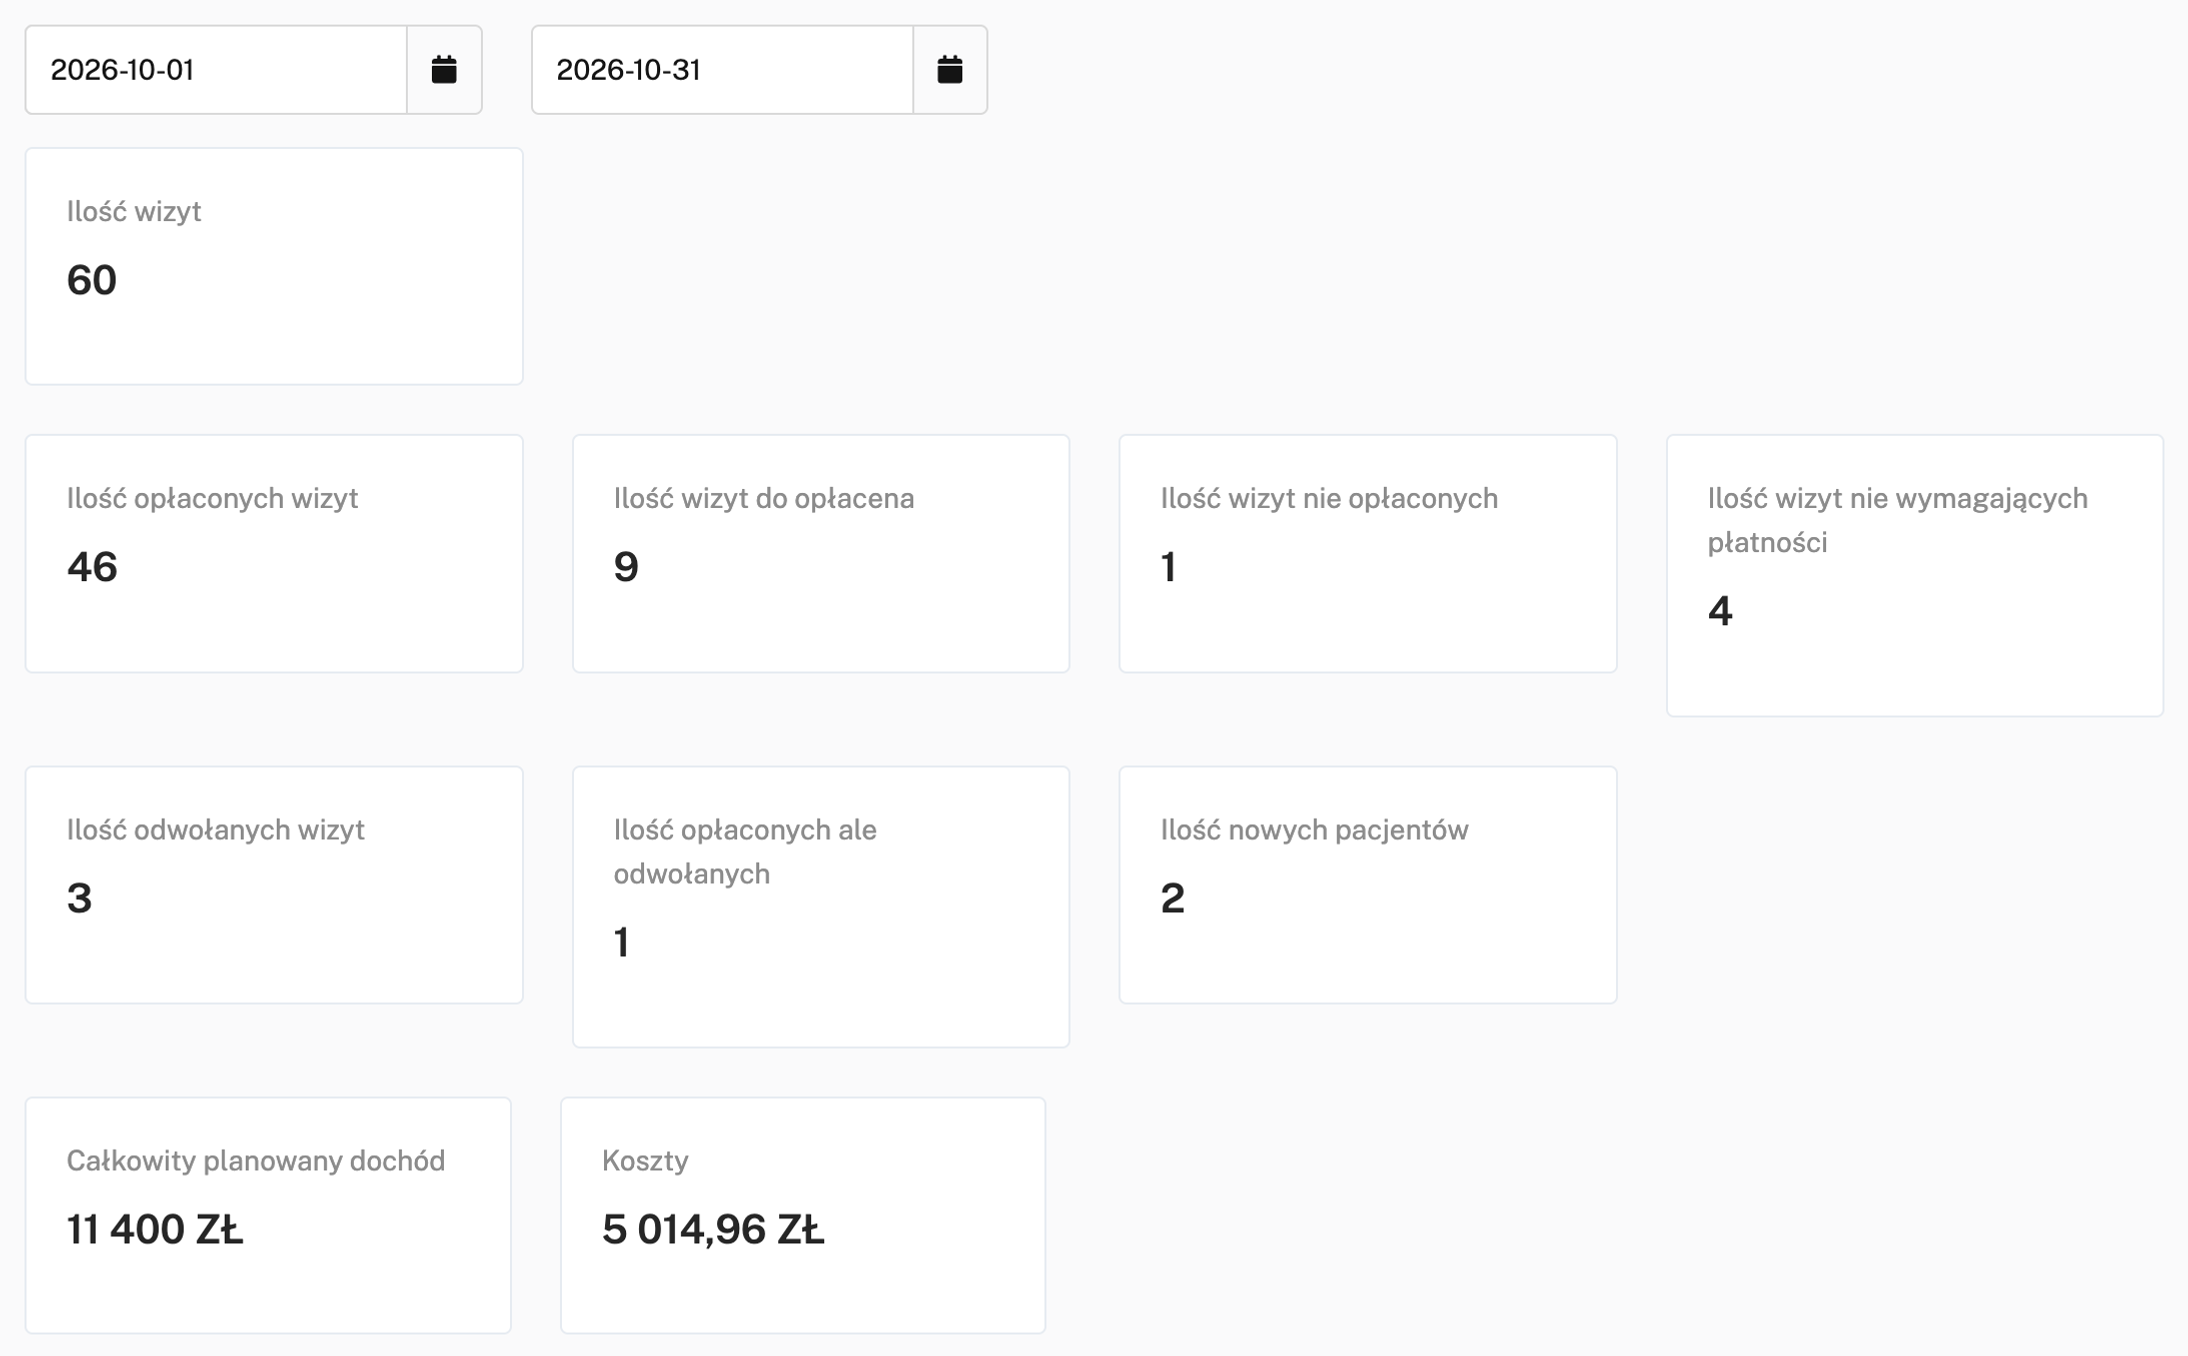Select the 'Ilość odwołanych wizyt' label
Viewport: 2188px width, 1356px height.
[x=216, y=830]
